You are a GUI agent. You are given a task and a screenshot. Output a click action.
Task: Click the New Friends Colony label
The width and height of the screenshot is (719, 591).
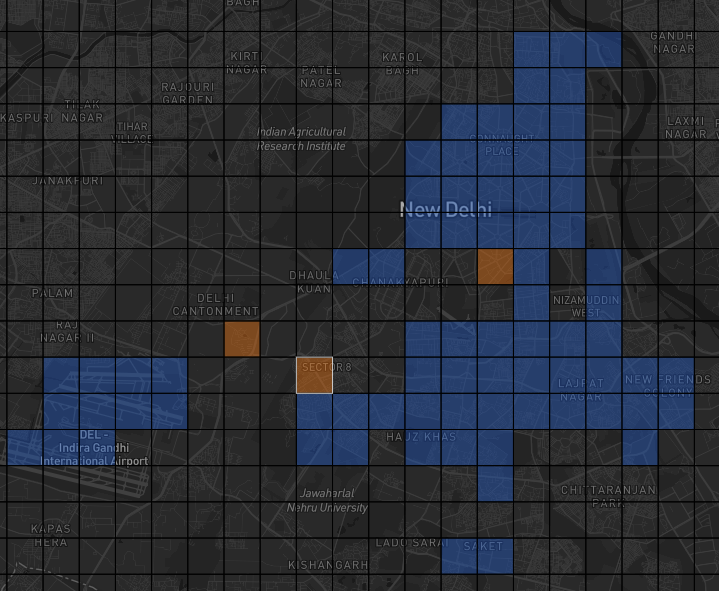[668, 386]
